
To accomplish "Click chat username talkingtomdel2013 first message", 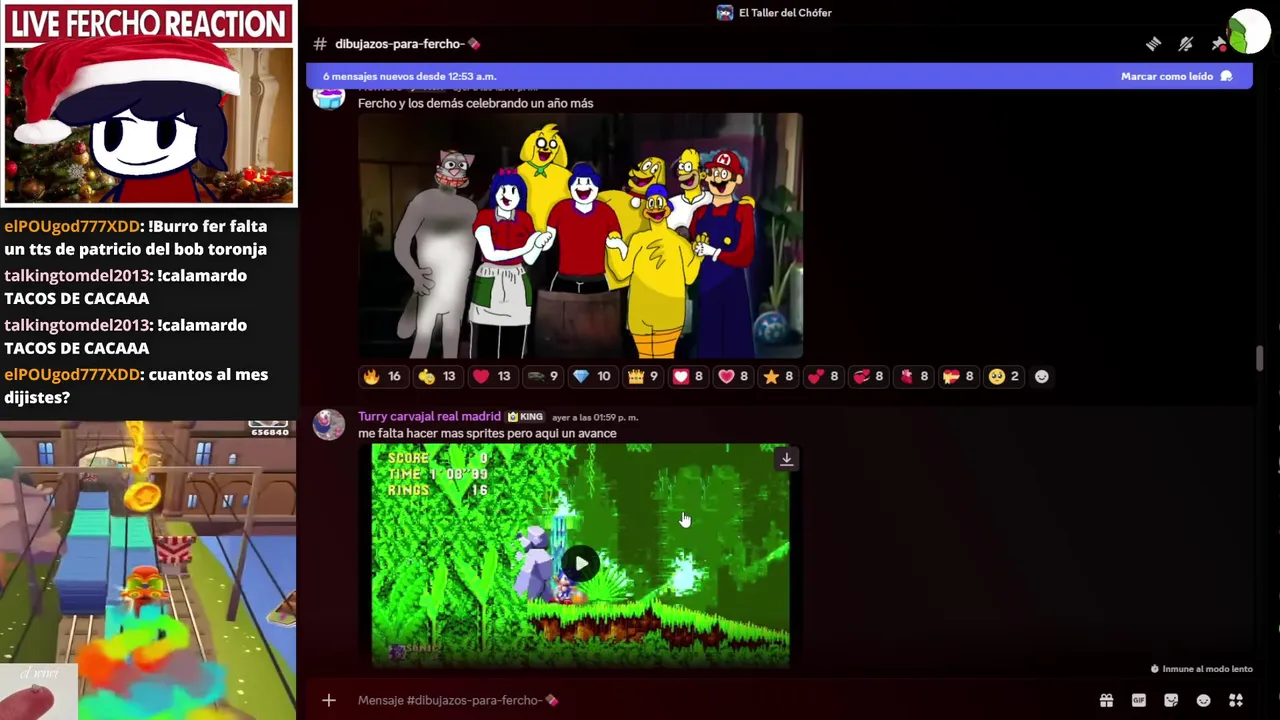I will pyautogui.click(x=77, y=275).
